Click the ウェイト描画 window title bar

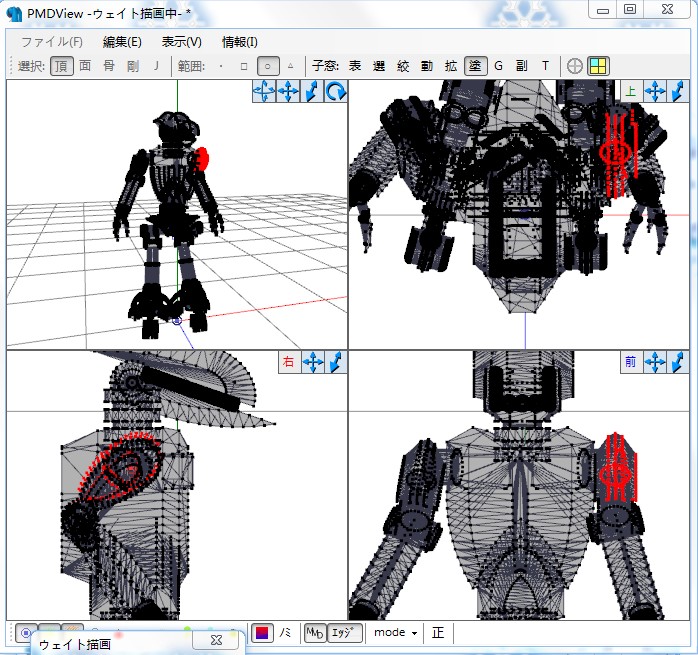pos(111,644)
